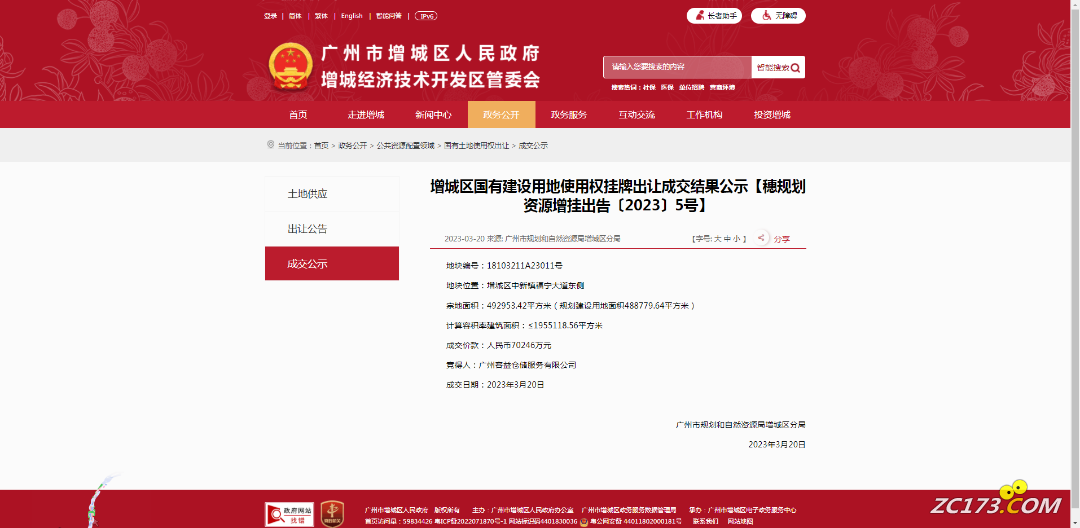Click 联系我们 in the footer
The image size is (1080, 528).
[x=703, y=521]
